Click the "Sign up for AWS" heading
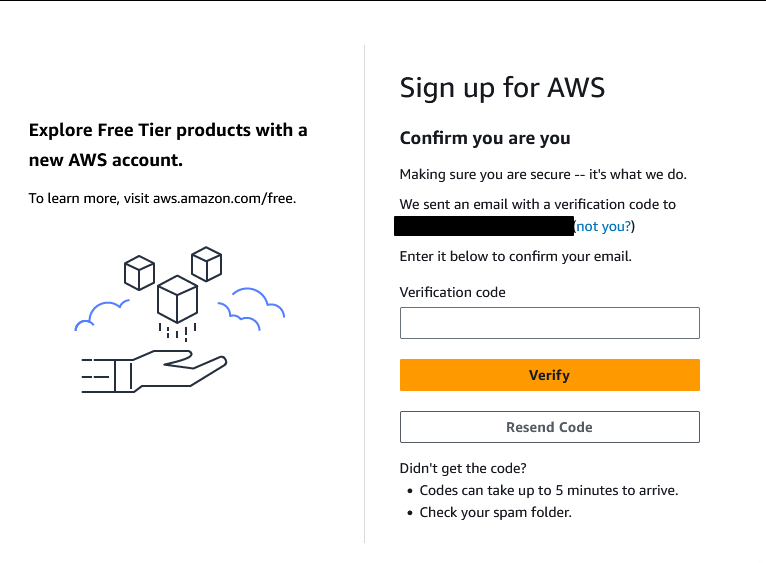 502,88
